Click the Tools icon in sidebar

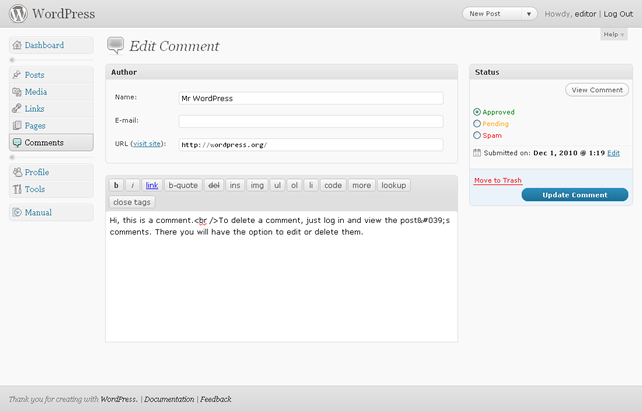point(17,189)
